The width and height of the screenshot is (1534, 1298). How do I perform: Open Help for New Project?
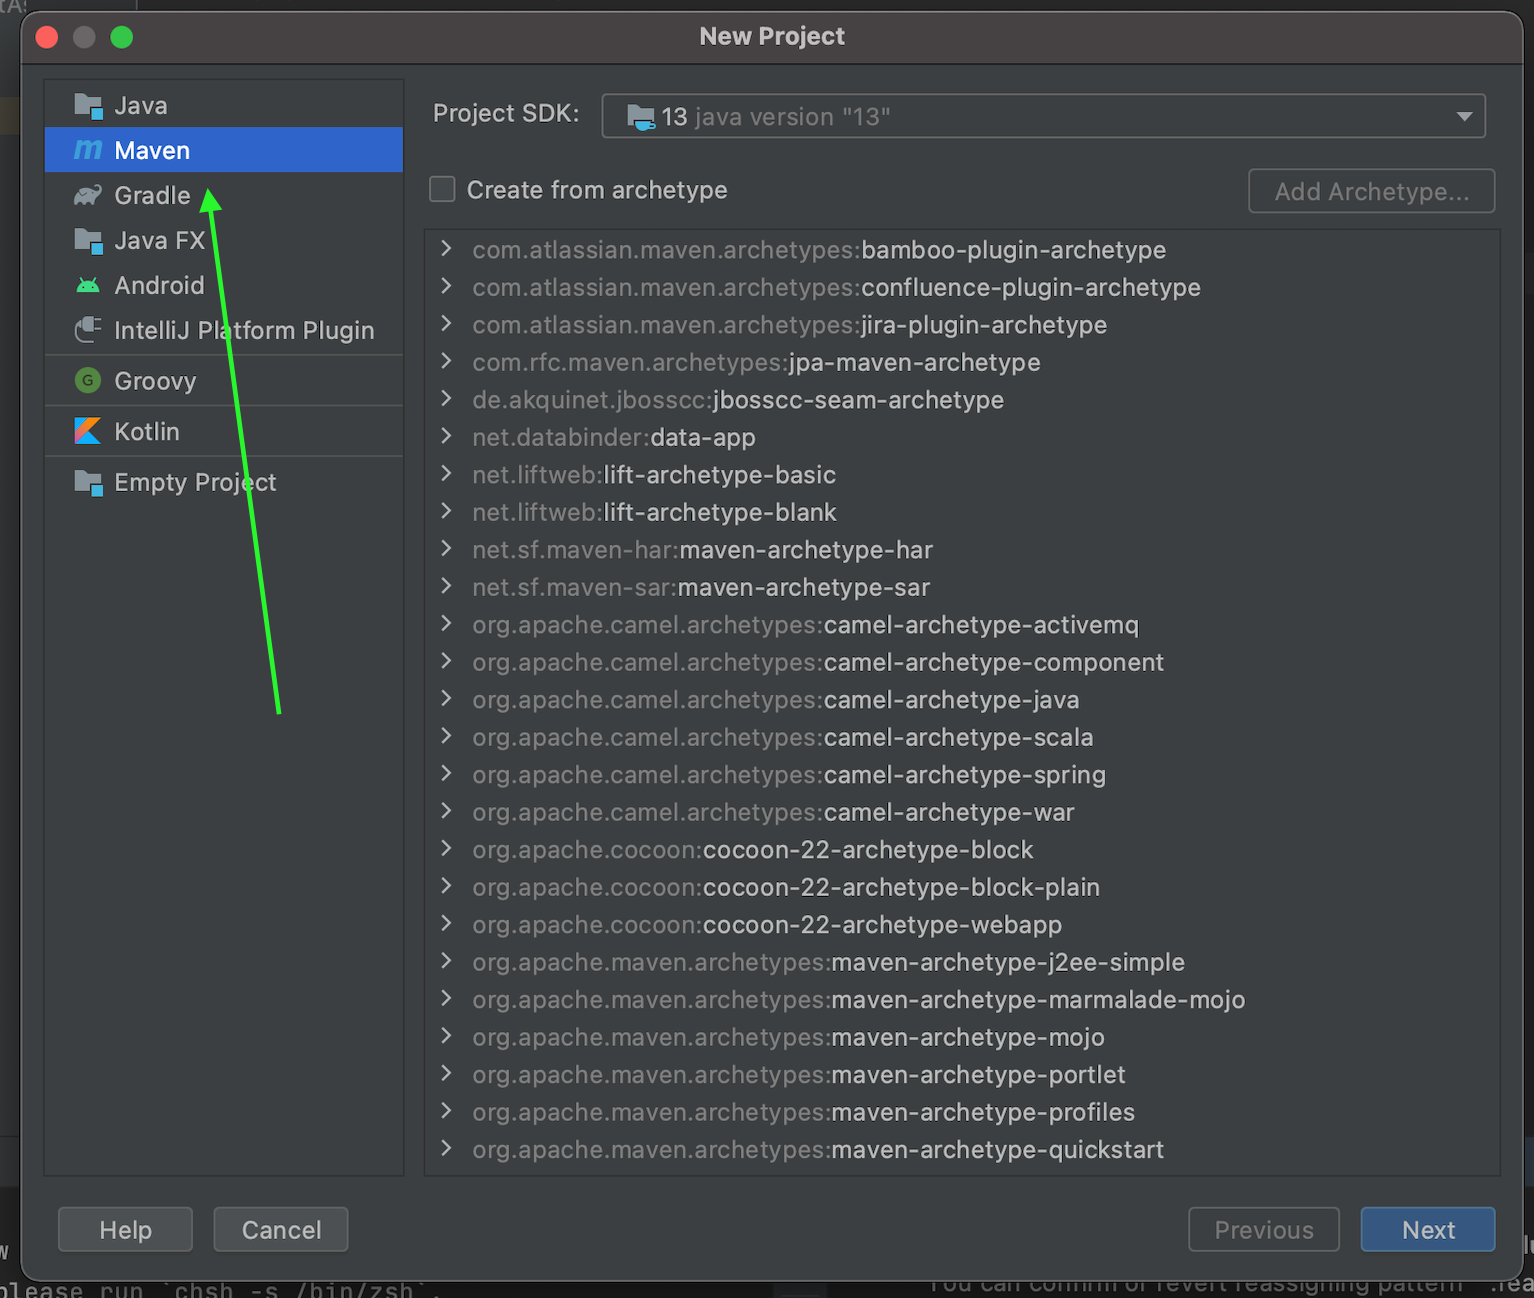coord(125,1229)
